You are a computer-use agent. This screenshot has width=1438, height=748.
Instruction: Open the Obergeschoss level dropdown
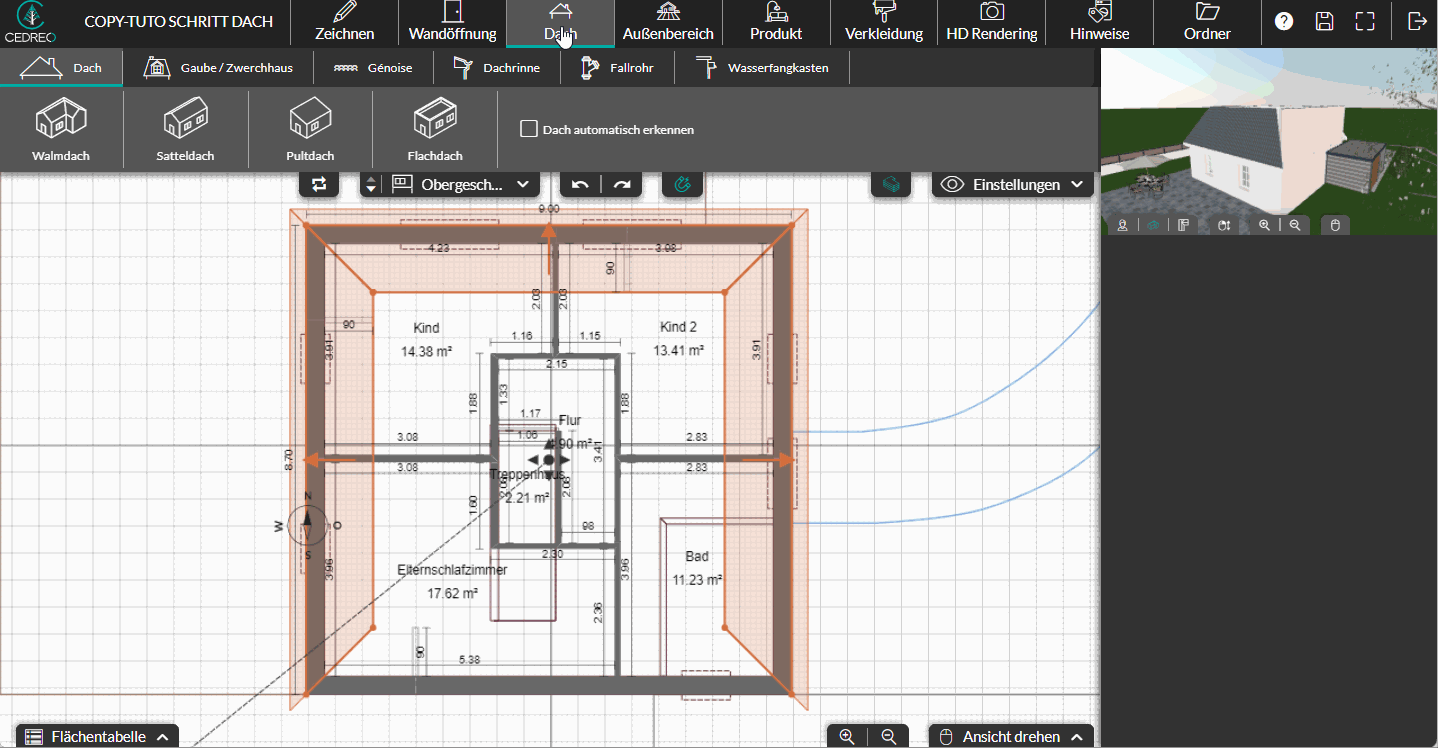pyautogui.click(x=461, y=184)
